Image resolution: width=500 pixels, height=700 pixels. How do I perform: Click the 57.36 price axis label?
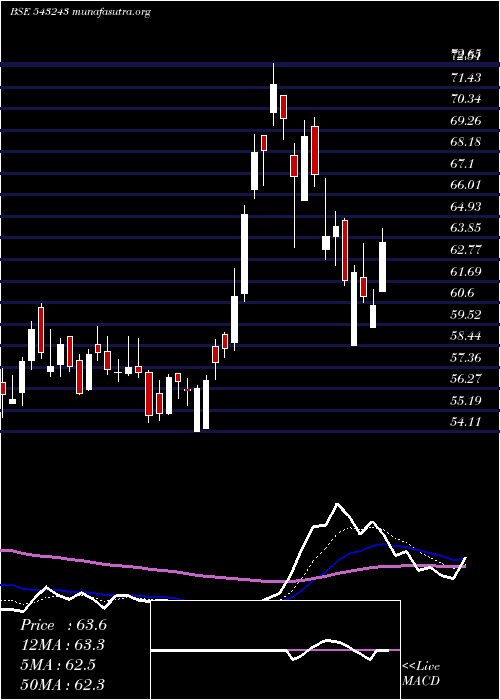(x=466, y=357)
